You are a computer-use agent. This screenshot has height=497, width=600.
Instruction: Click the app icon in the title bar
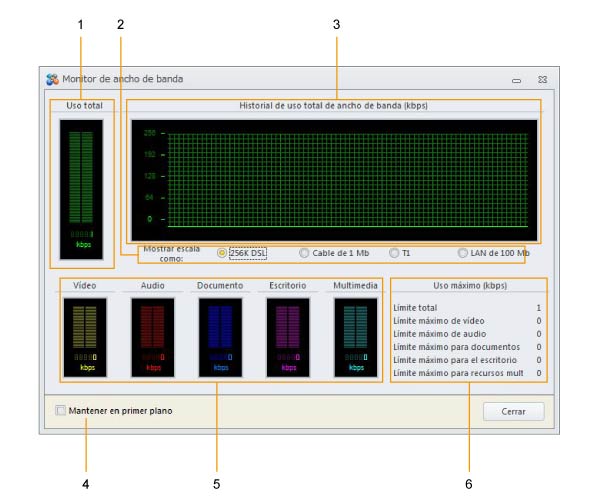point(52,79)
